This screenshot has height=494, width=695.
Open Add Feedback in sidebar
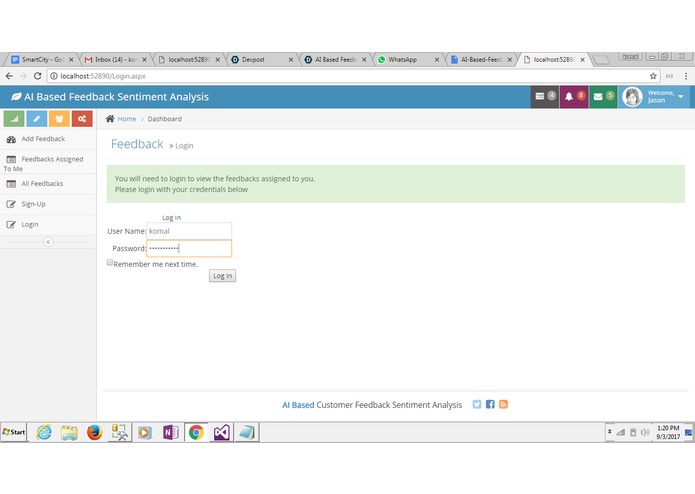click(48, 139)
